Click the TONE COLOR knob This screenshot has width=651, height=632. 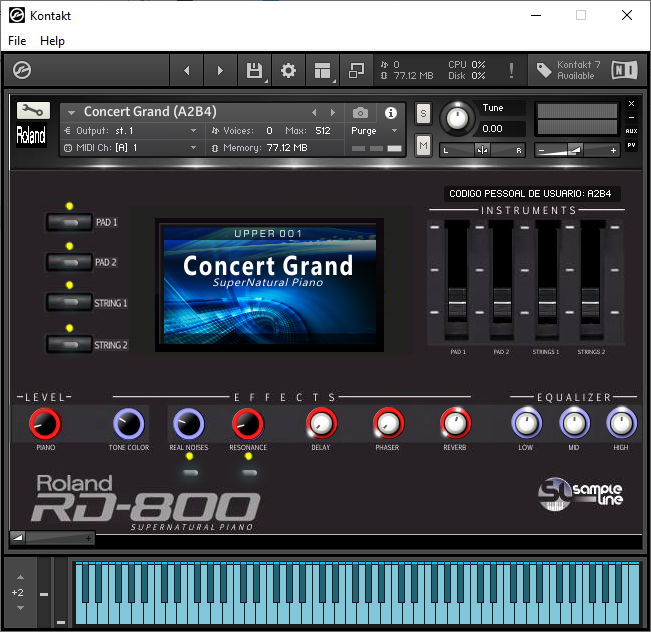tap(129, 424)
